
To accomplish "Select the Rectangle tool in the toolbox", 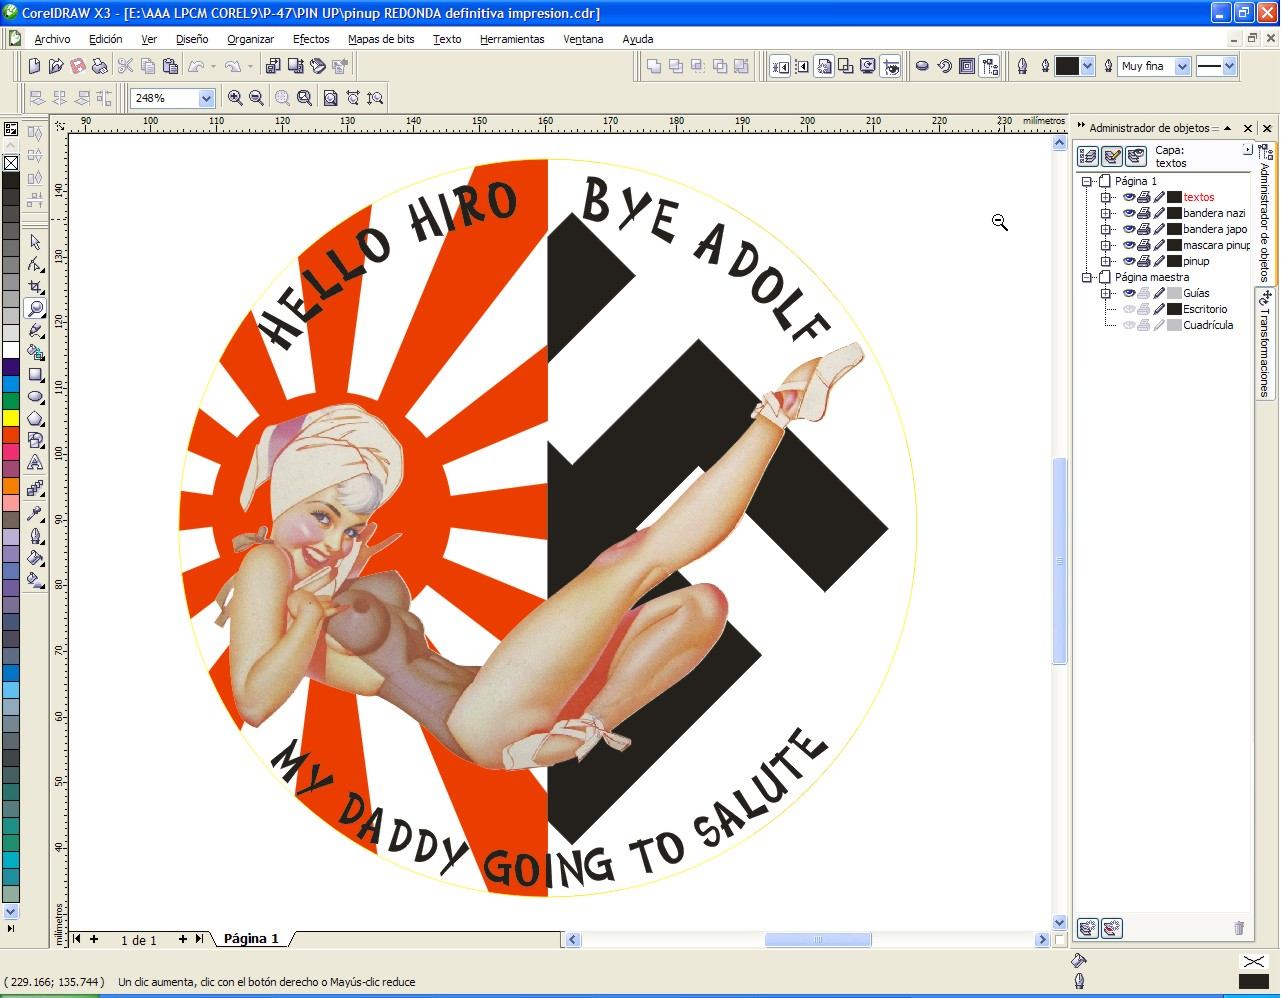I will 36,375.
